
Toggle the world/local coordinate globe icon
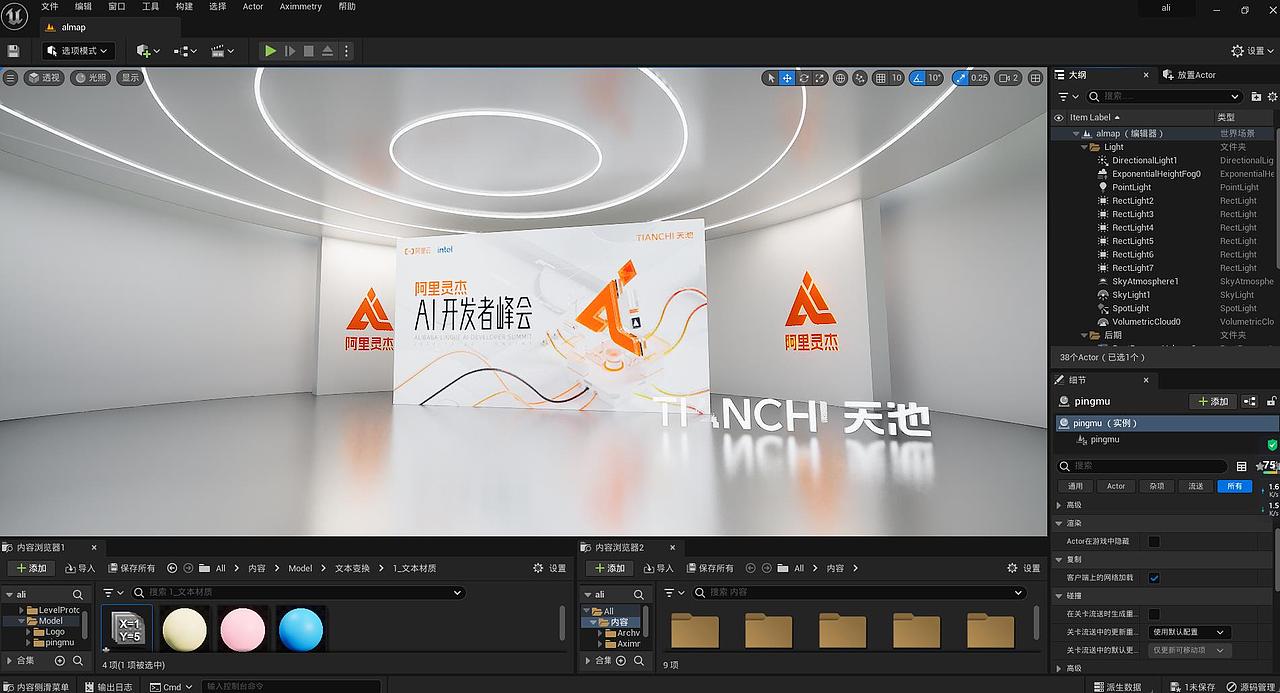point(840,77)
